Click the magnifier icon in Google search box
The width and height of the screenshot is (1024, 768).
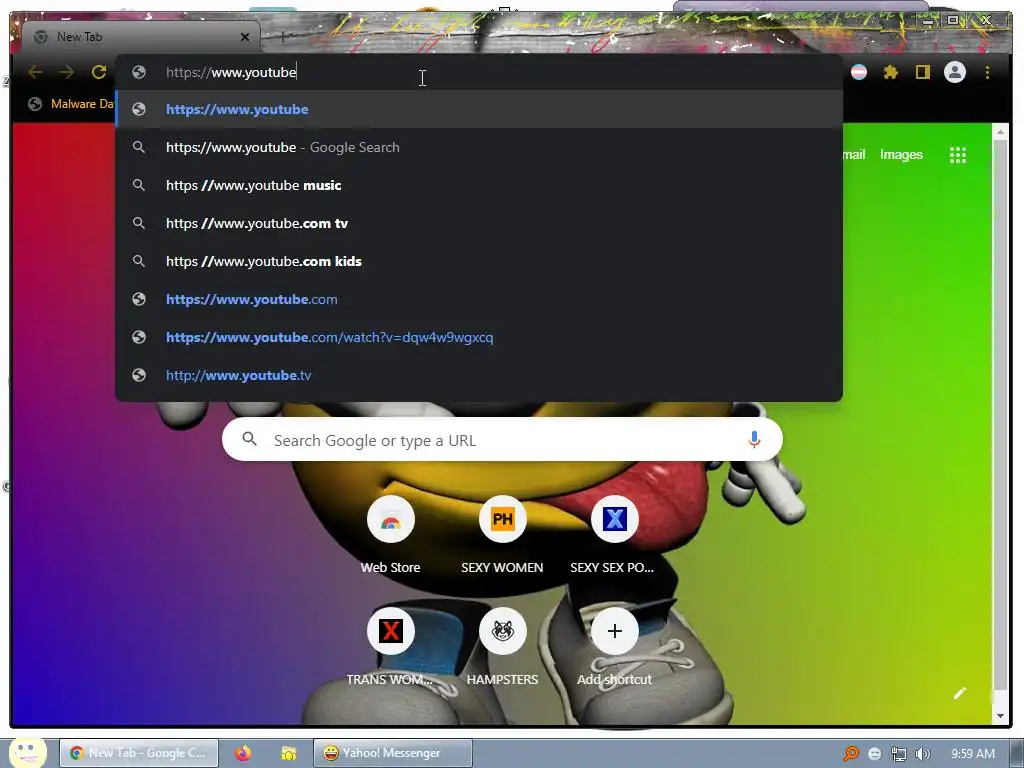[x=249, y=440]
